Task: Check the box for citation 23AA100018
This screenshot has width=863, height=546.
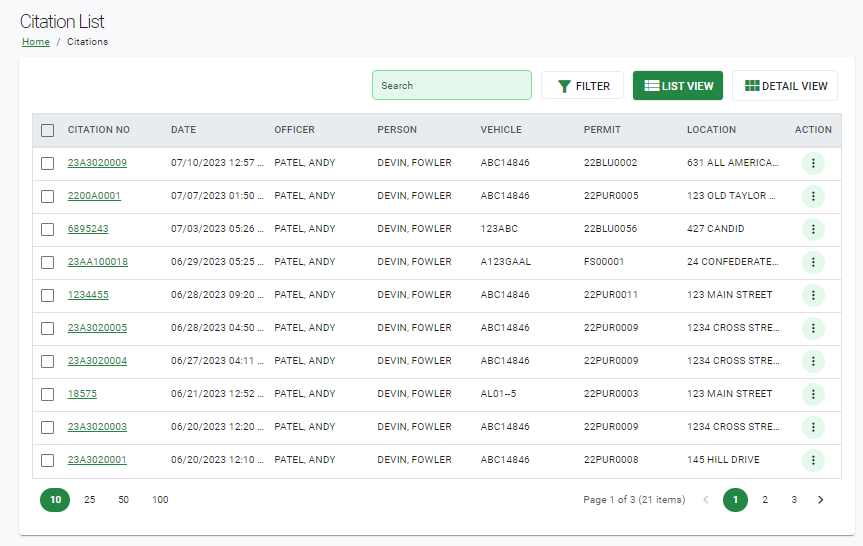Action: (48, 263)
